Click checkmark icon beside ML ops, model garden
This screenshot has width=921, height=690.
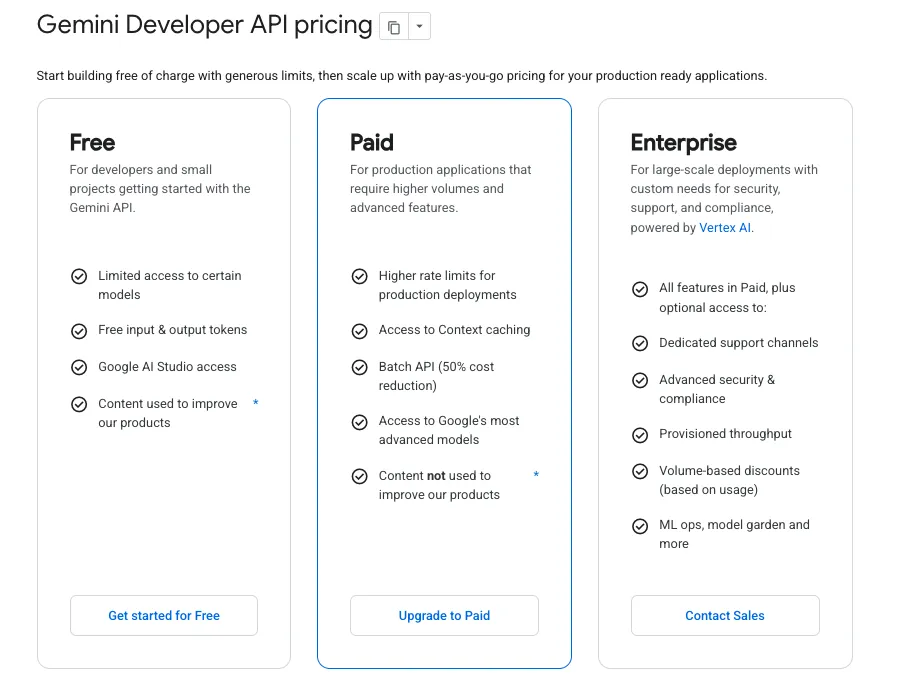pos(640,526)
